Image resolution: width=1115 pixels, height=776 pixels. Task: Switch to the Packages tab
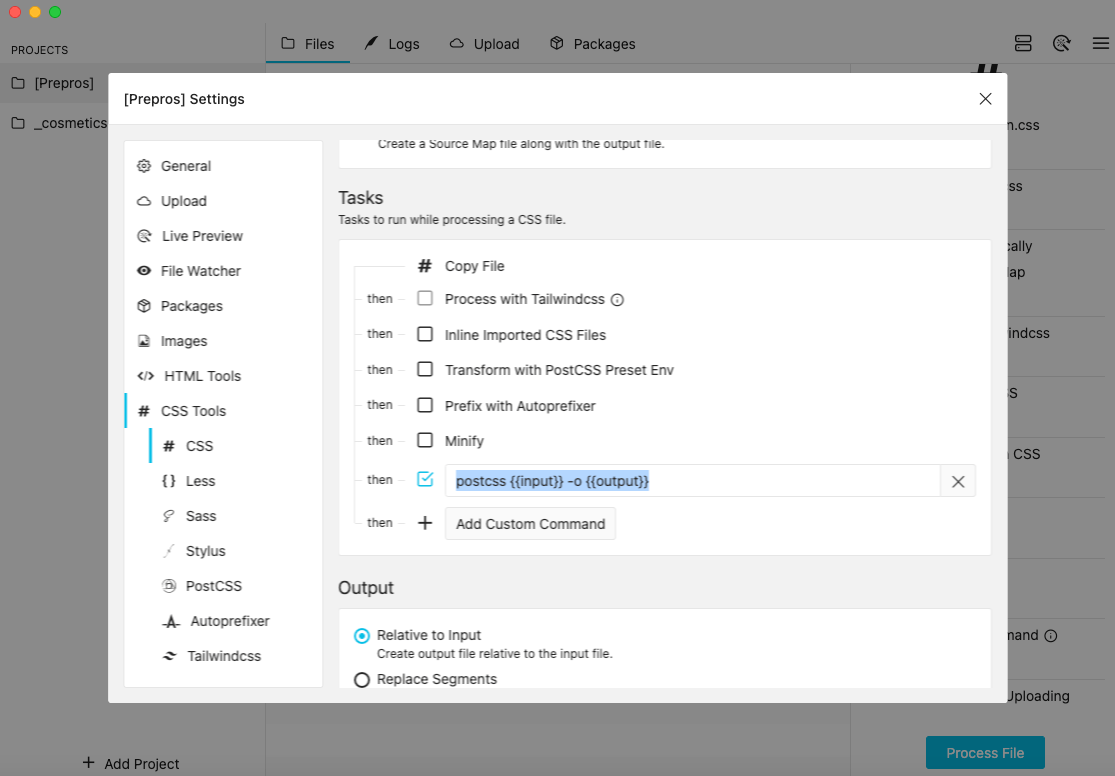pyautogui.click(x=592, y=44)
